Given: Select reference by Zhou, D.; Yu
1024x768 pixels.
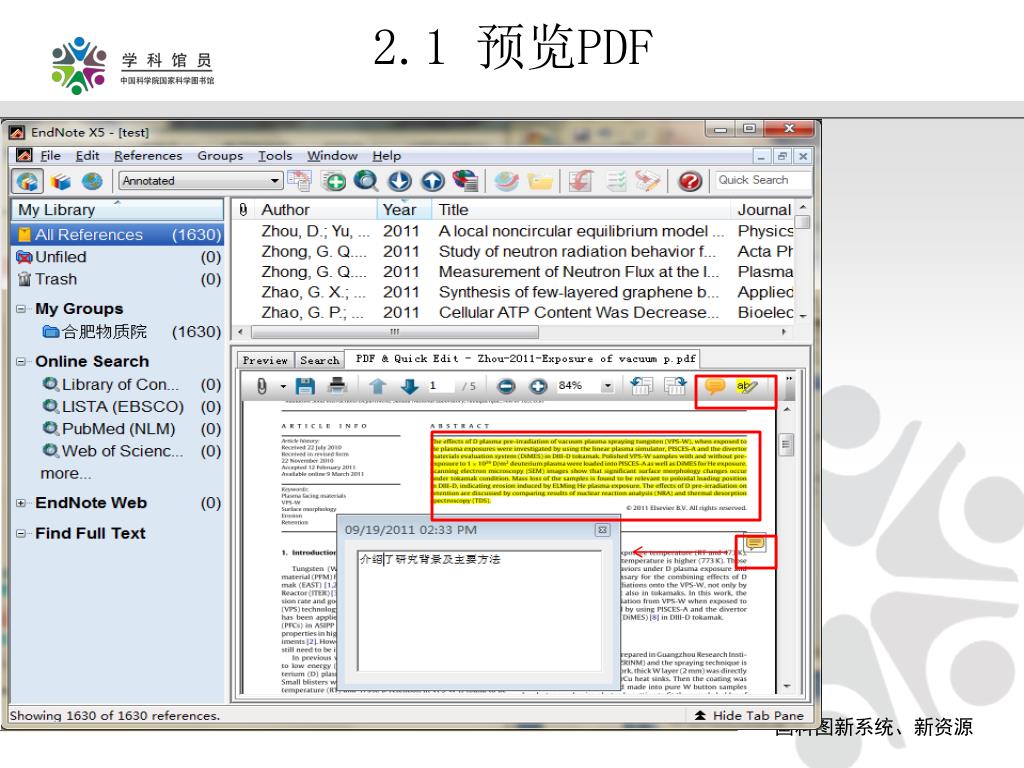Looking at the screenshot, I should point(514,231).
